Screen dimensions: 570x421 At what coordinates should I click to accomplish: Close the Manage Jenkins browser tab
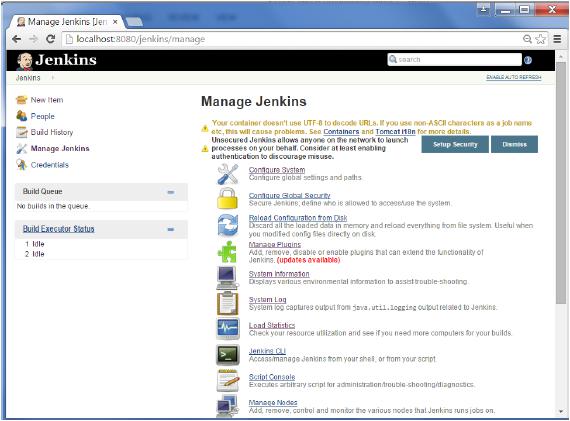click(115, 22)
